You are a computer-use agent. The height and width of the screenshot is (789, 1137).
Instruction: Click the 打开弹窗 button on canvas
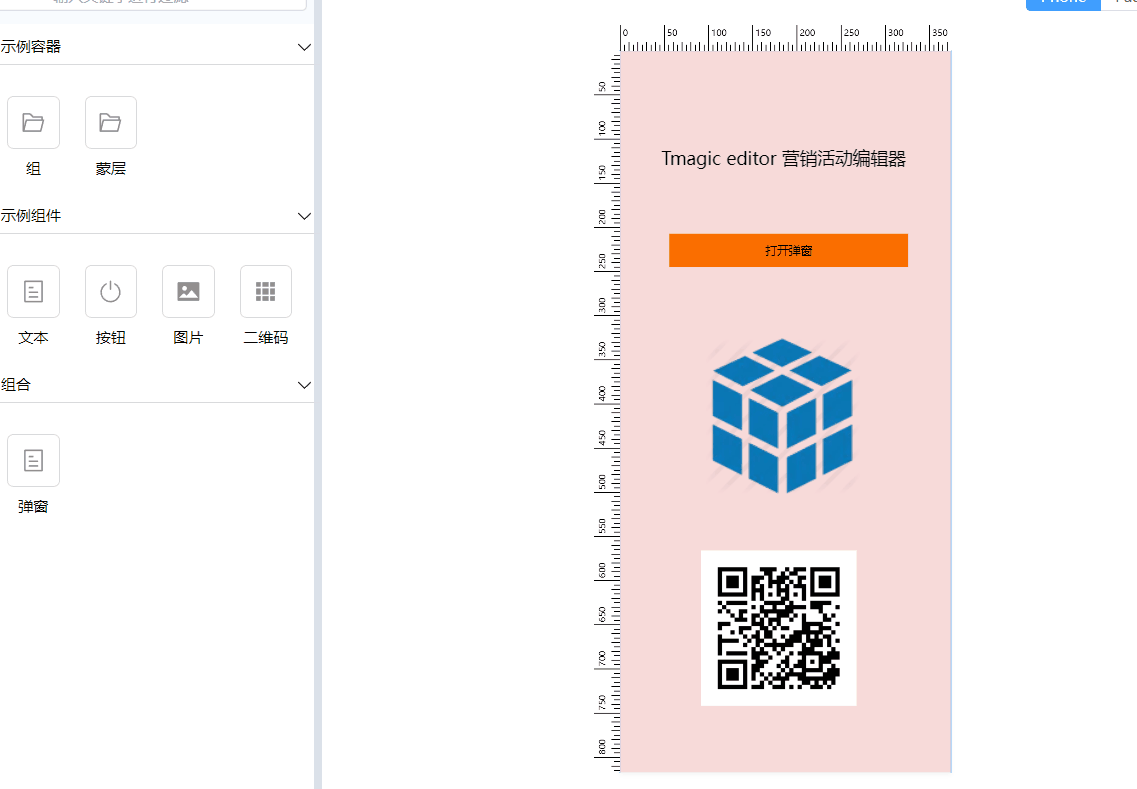pyautogui.click(x=788, y=250)
